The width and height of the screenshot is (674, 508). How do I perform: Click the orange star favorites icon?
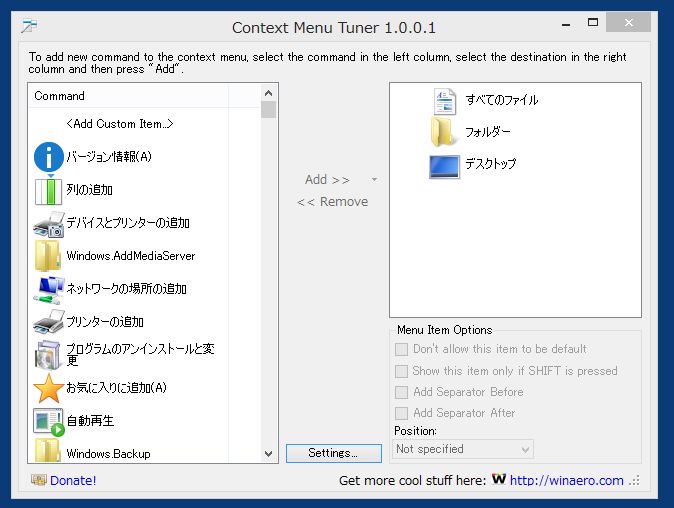(x=49, y=388)
